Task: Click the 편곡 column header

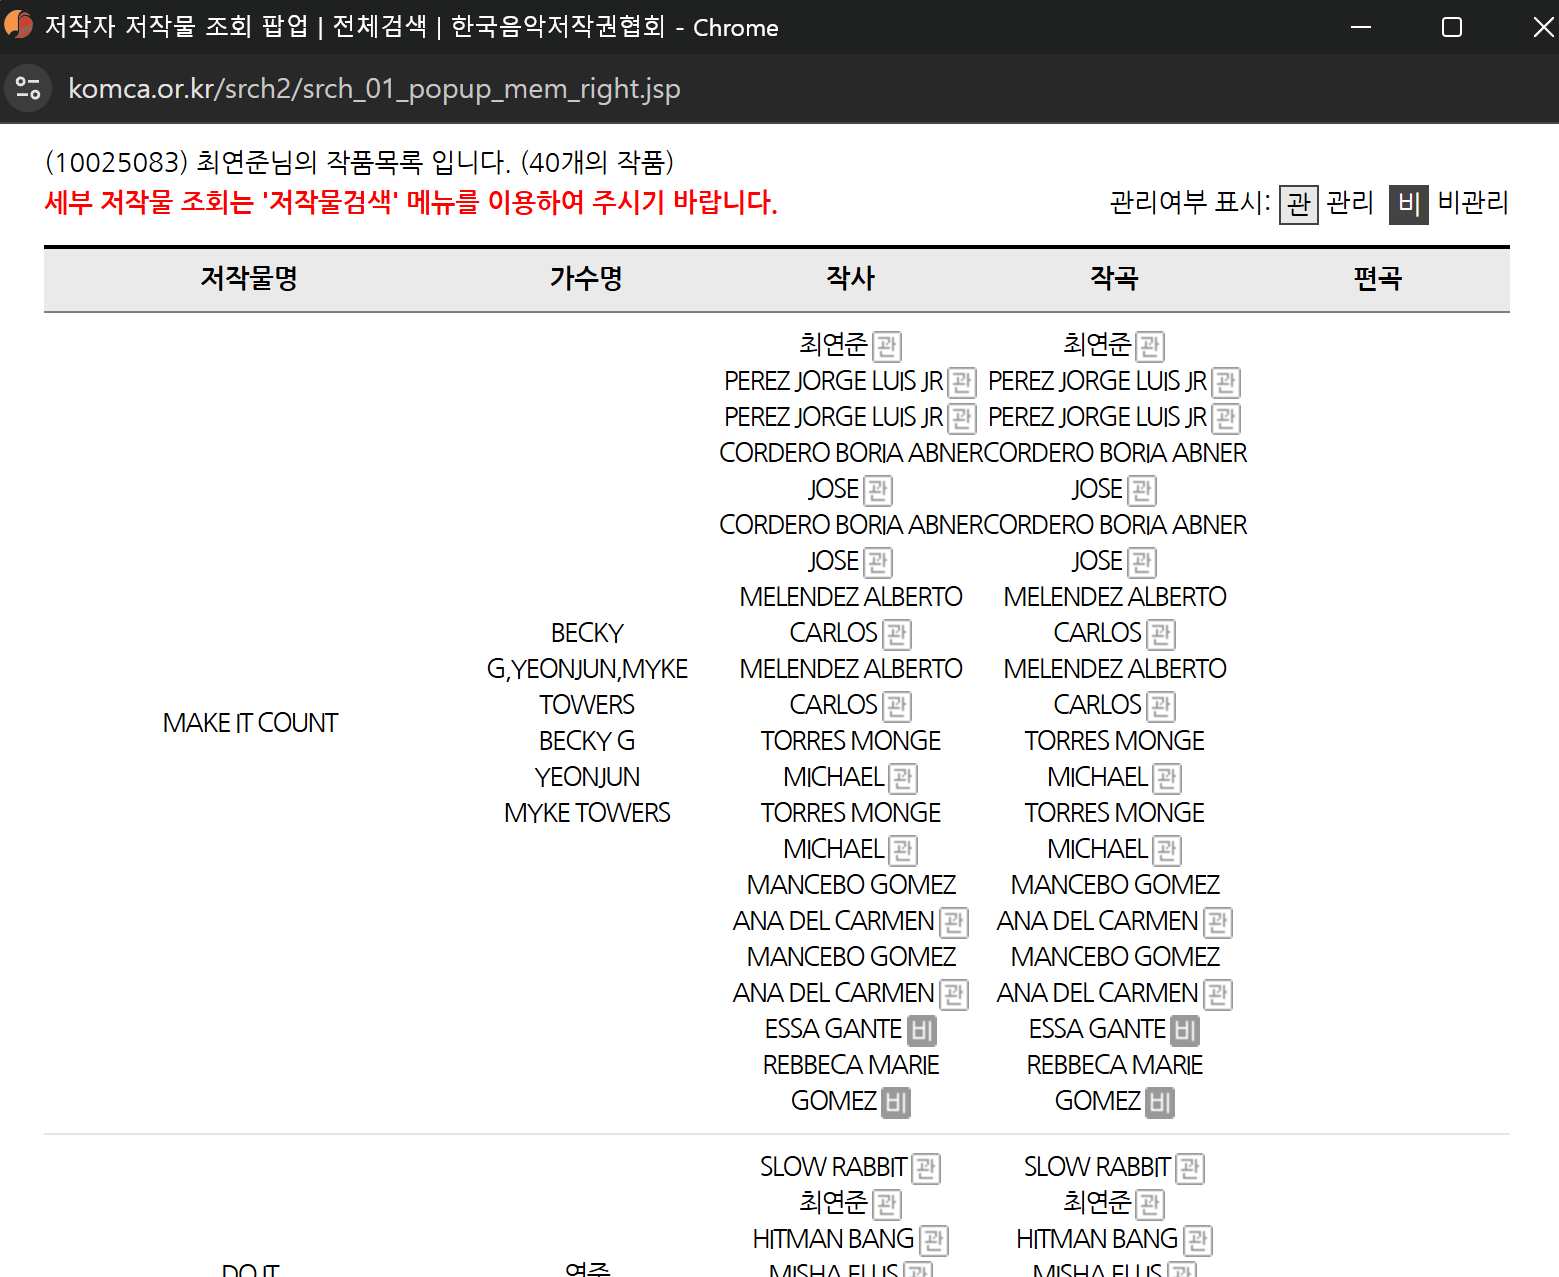Action: 1377,278
